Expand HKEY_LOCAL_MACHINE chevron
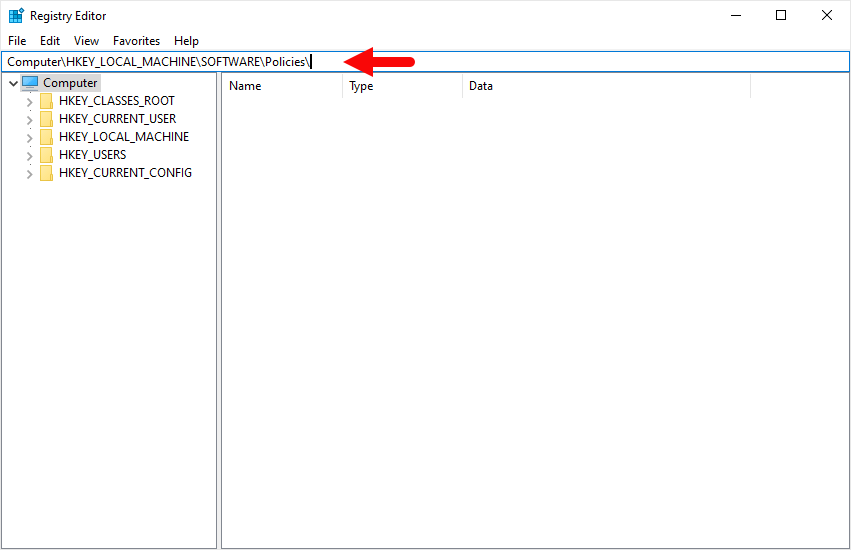The width and height of the screenshot is (851, 550). (29, 137)
